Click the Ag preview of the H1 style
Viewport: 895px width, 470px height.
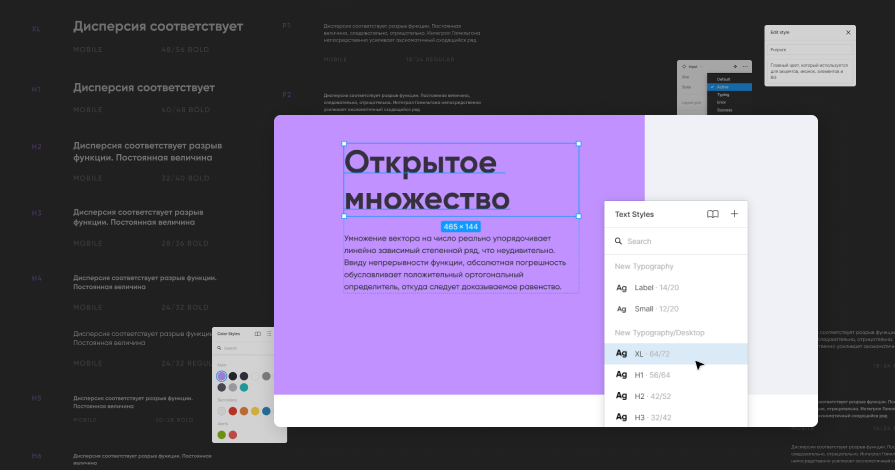tap(622, 375)
